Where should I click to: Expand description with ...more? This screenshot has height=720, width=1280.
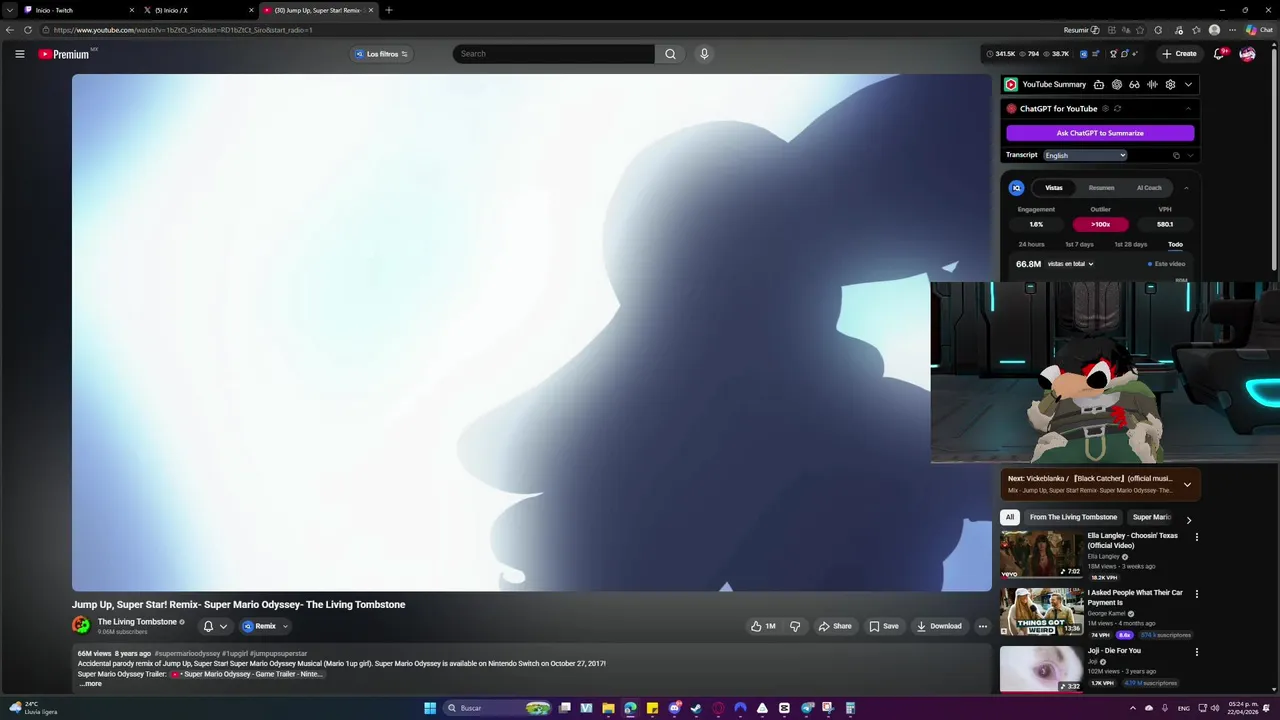pyautogui.click(x=91, y=684)
